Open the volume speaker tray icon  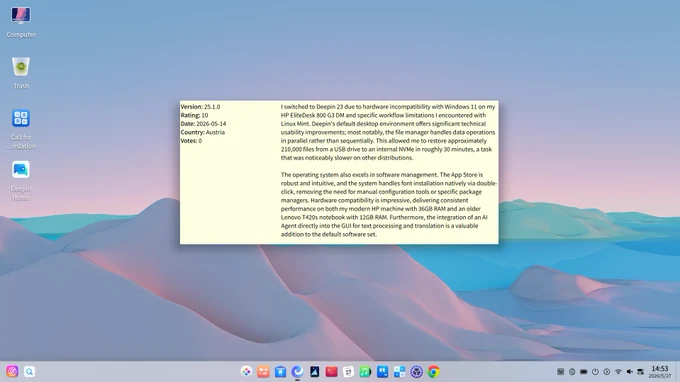(x=629, y=372)
